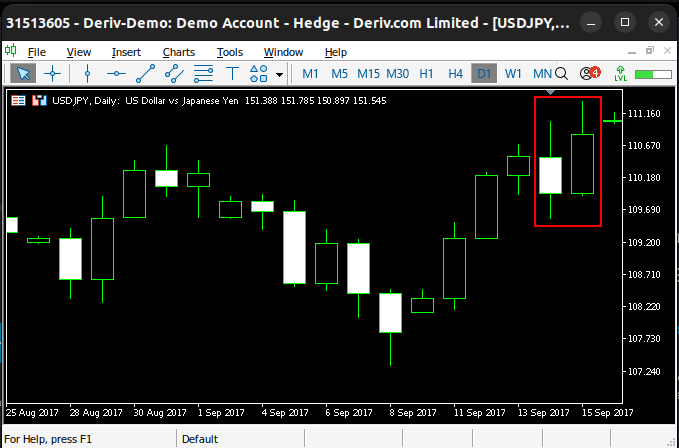Switch chart to H4 timeframe
Screen dimensions: 679x448
456,74
